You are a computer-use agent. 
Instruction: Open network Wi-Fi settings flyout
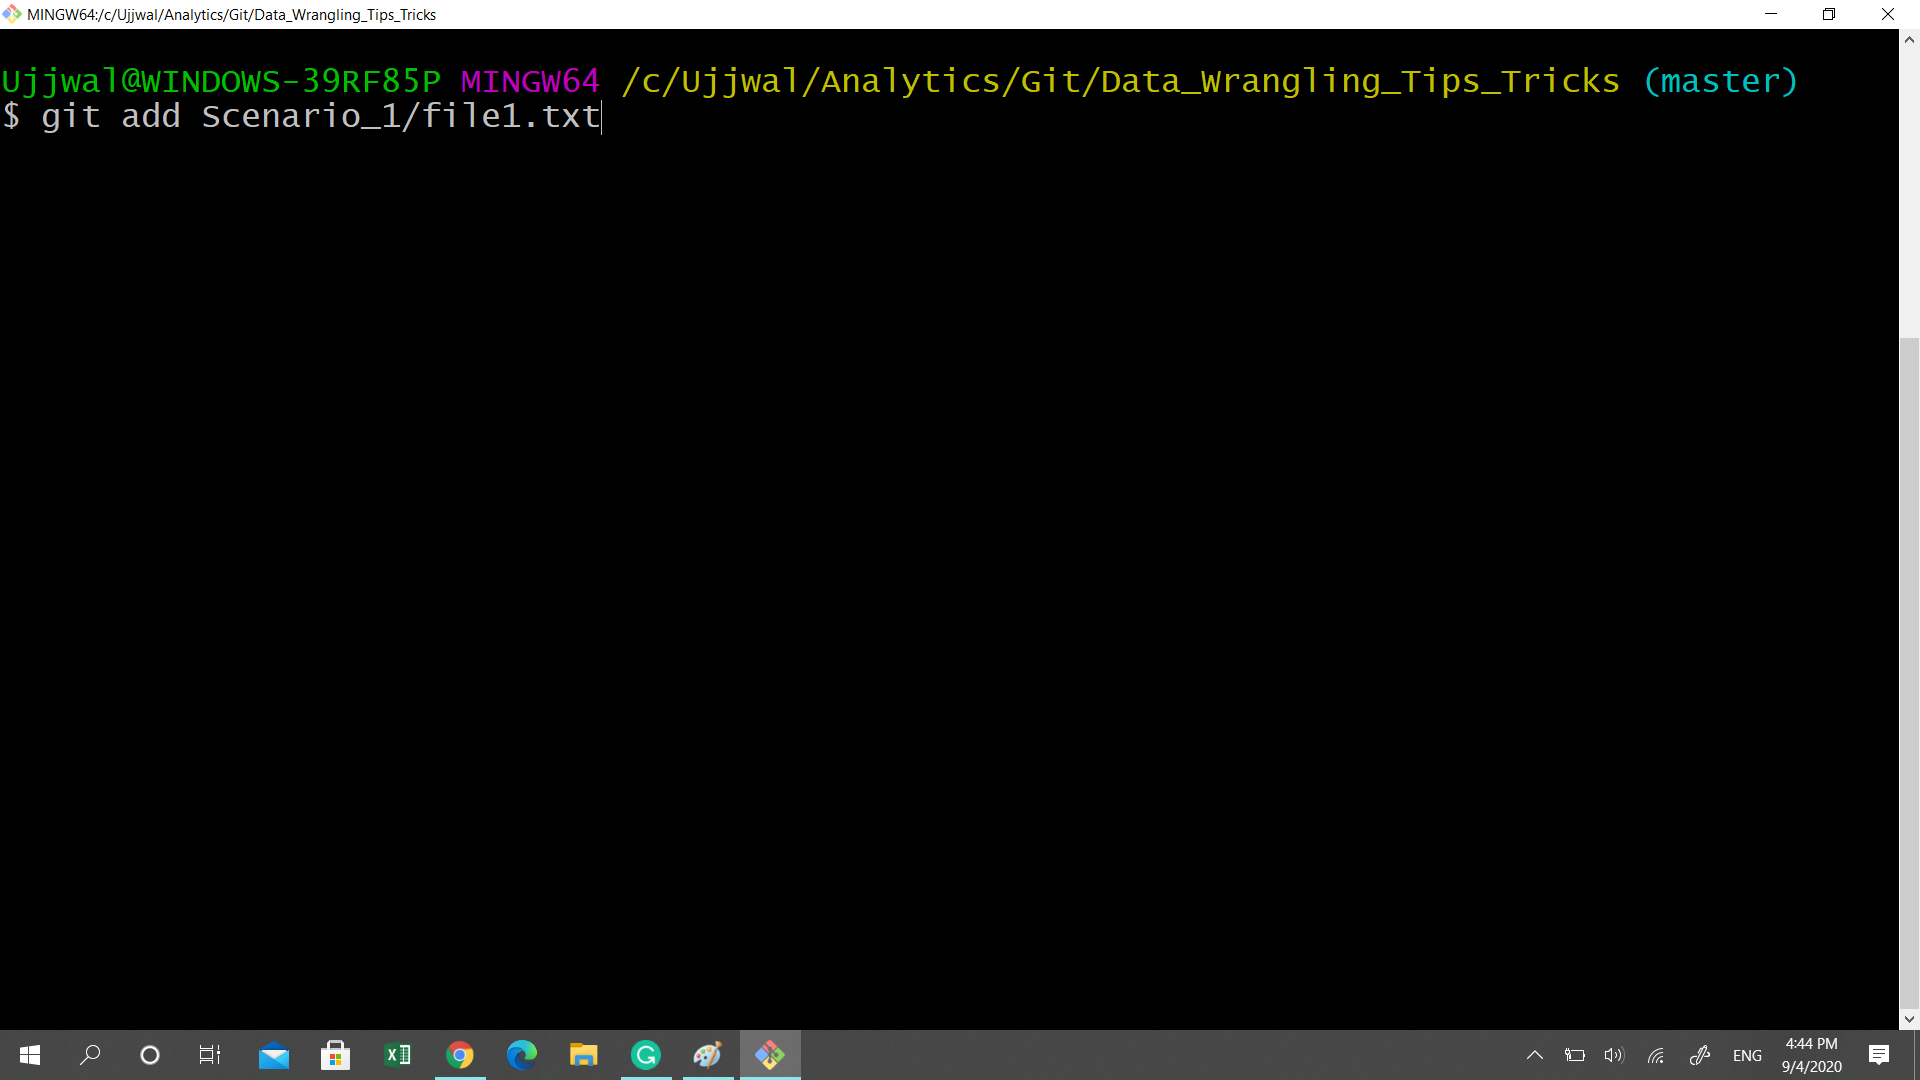click(1656, 1055)
